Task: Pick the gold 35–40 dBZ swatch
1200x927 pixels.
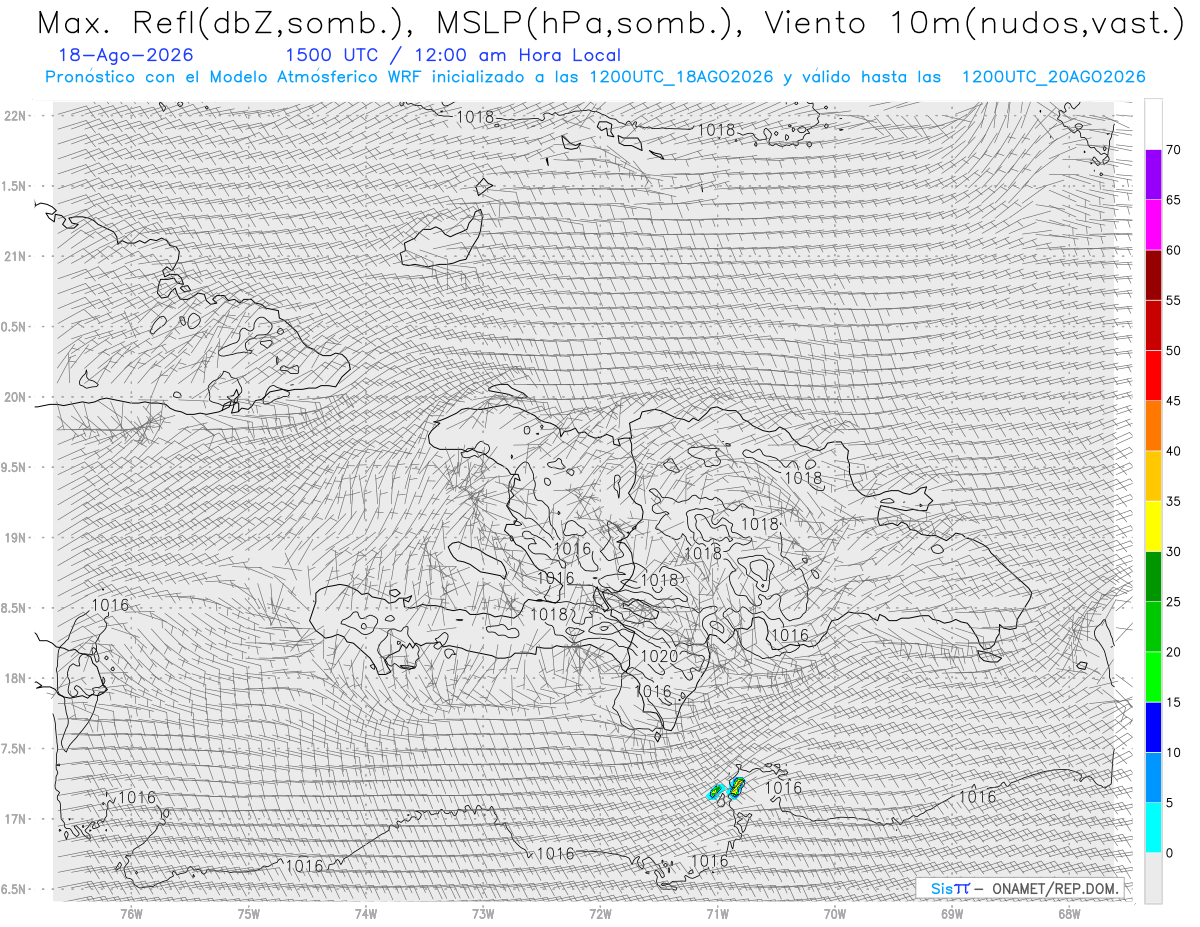Action: [1153, 476]
